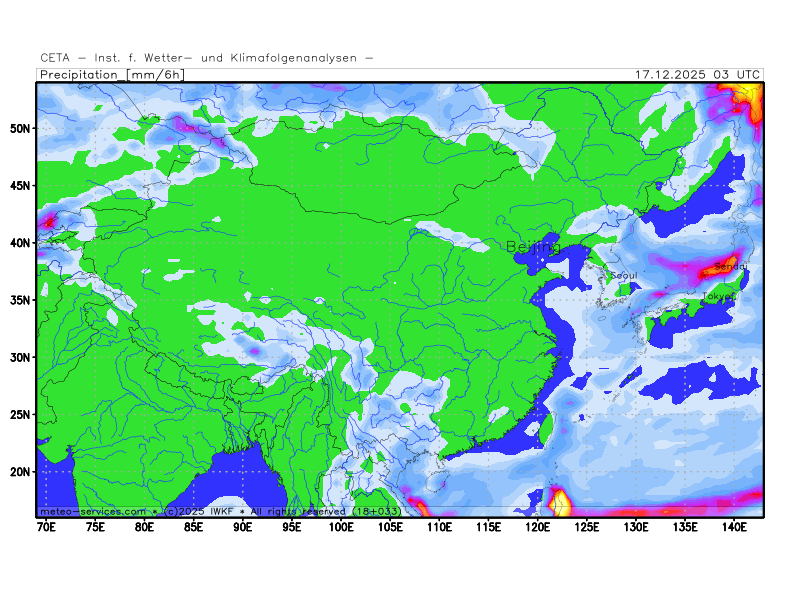Image resolution: width=800 pixels, height=600 pixels.
Task: Click the 50N latitude label
Action: (19, 129)
